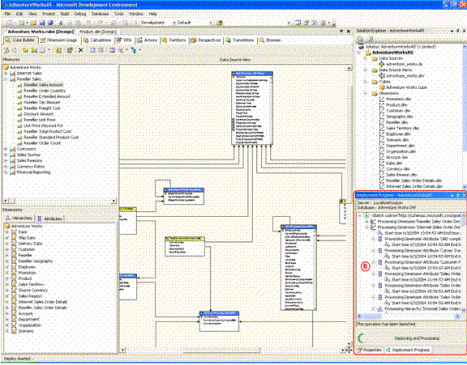Switch to the Partitions tab
Image resolution: width=467 pixels, height=365 pixels.
tap(174, 40)
